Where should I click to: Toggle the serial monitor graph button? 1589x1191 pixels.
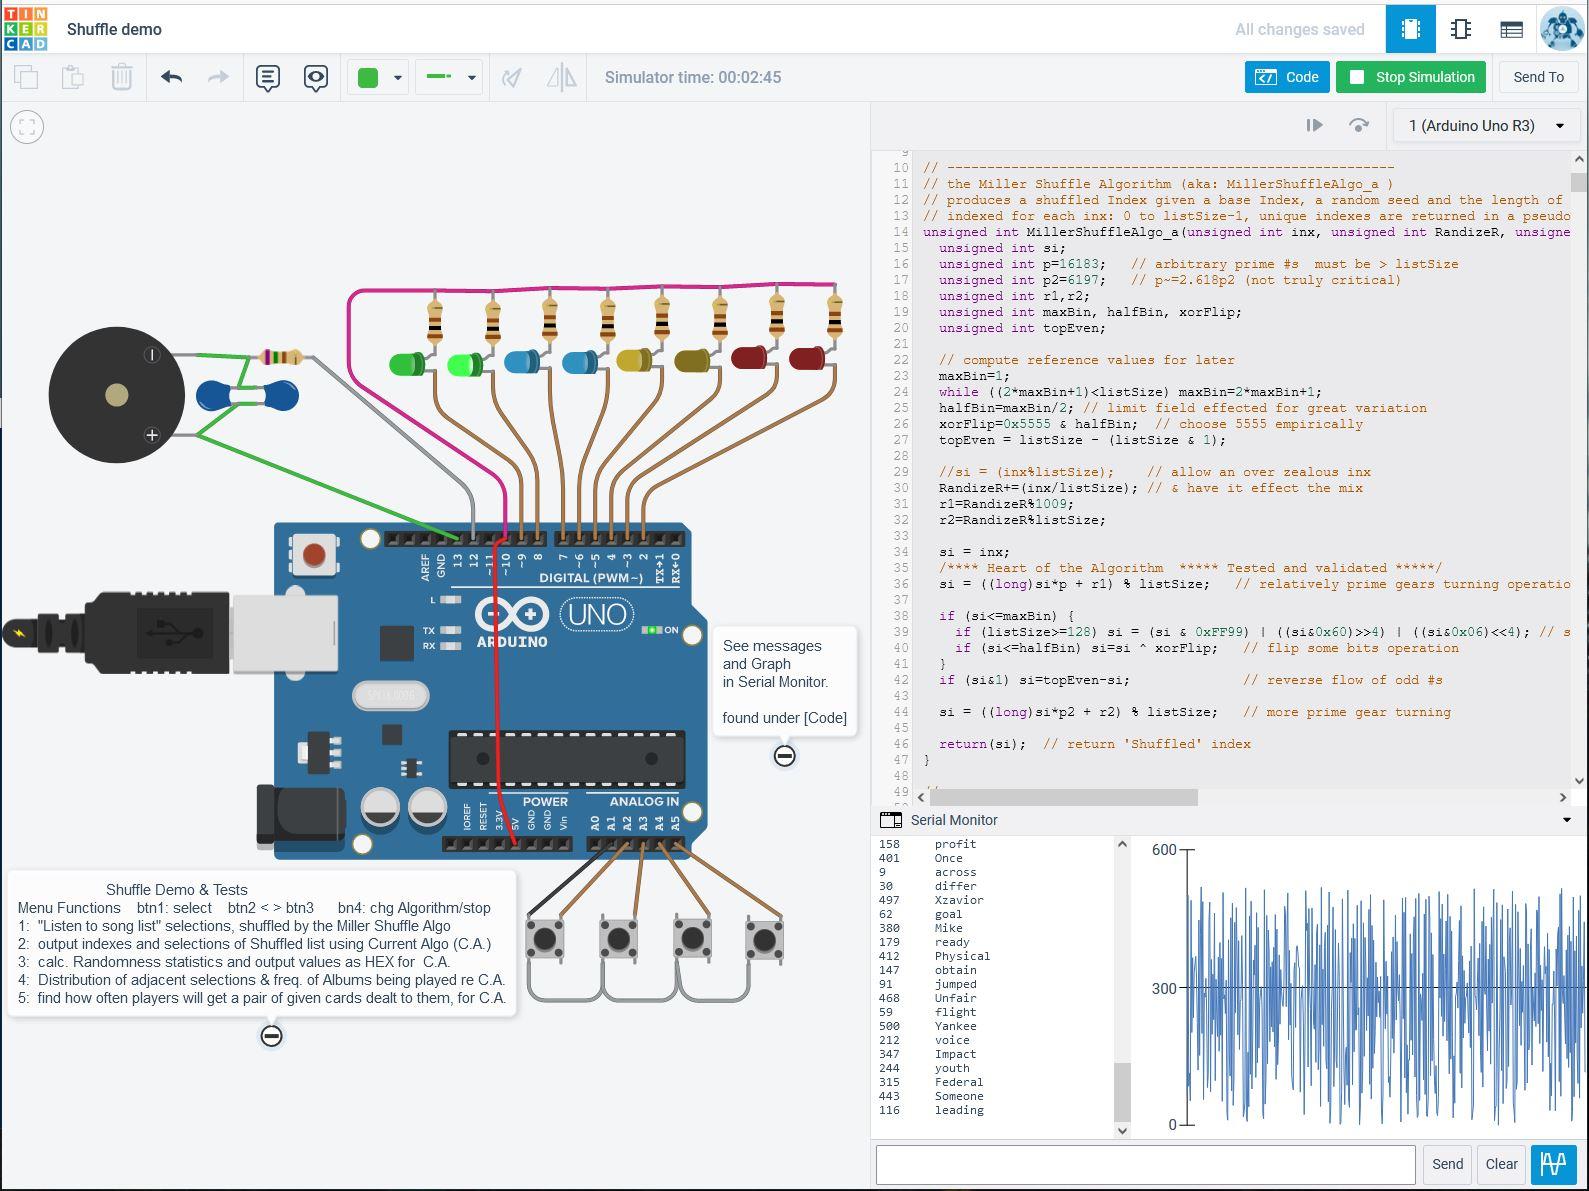click(x=1553, y=1164)
